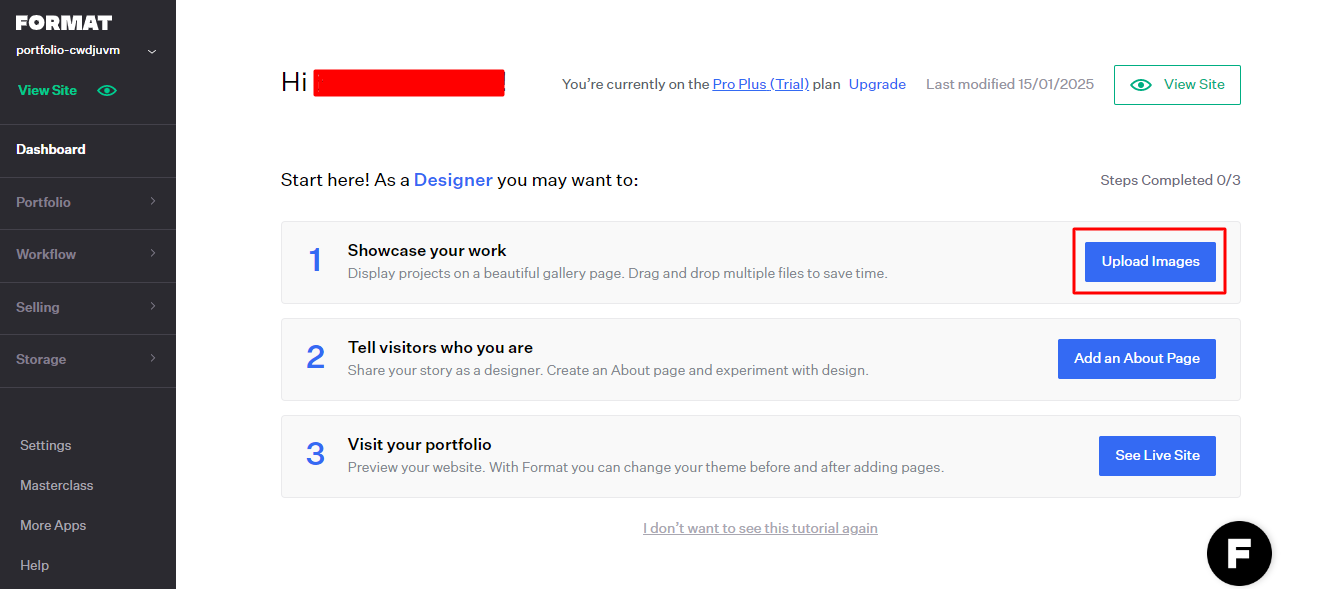Click the Share your story as a designer description
Screen dimensions: 1326x589
(608, 370)
